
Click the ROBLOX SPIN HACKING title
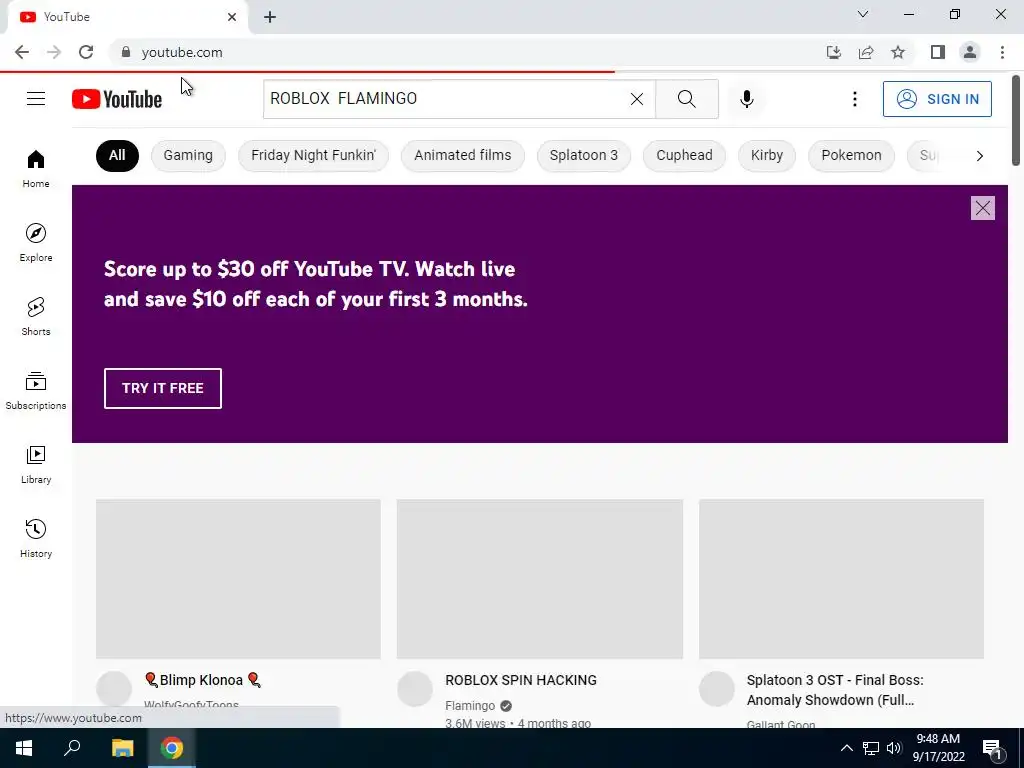tap(520, 680)
